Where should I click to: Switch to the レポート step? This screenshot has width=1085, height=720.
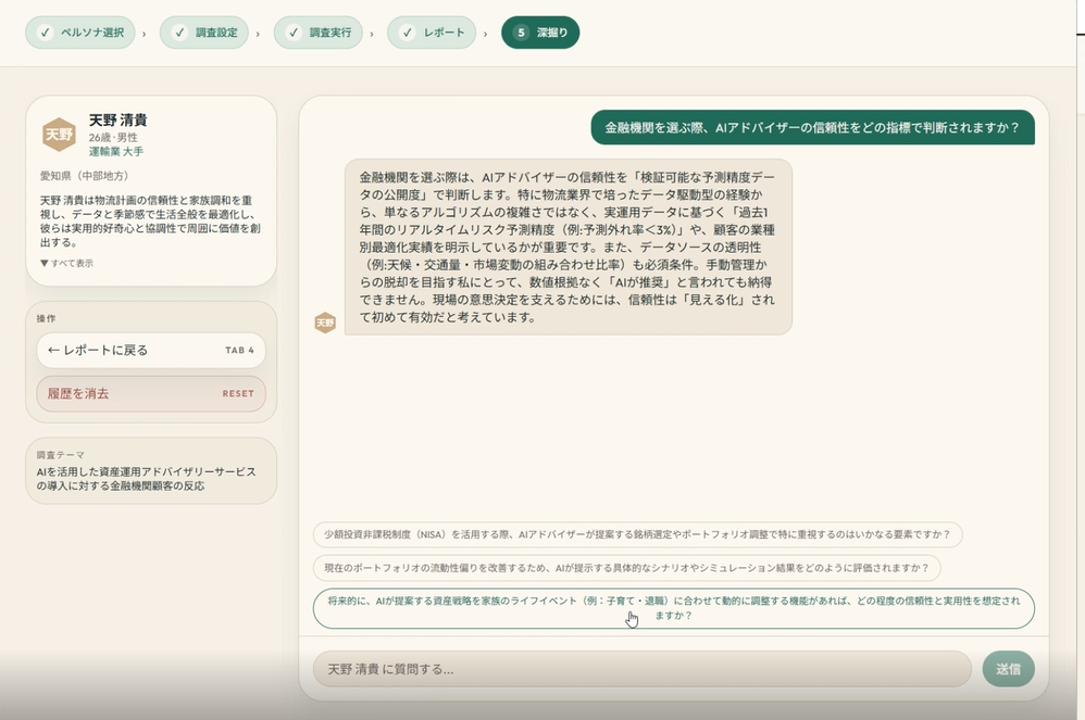click(432, 33)
